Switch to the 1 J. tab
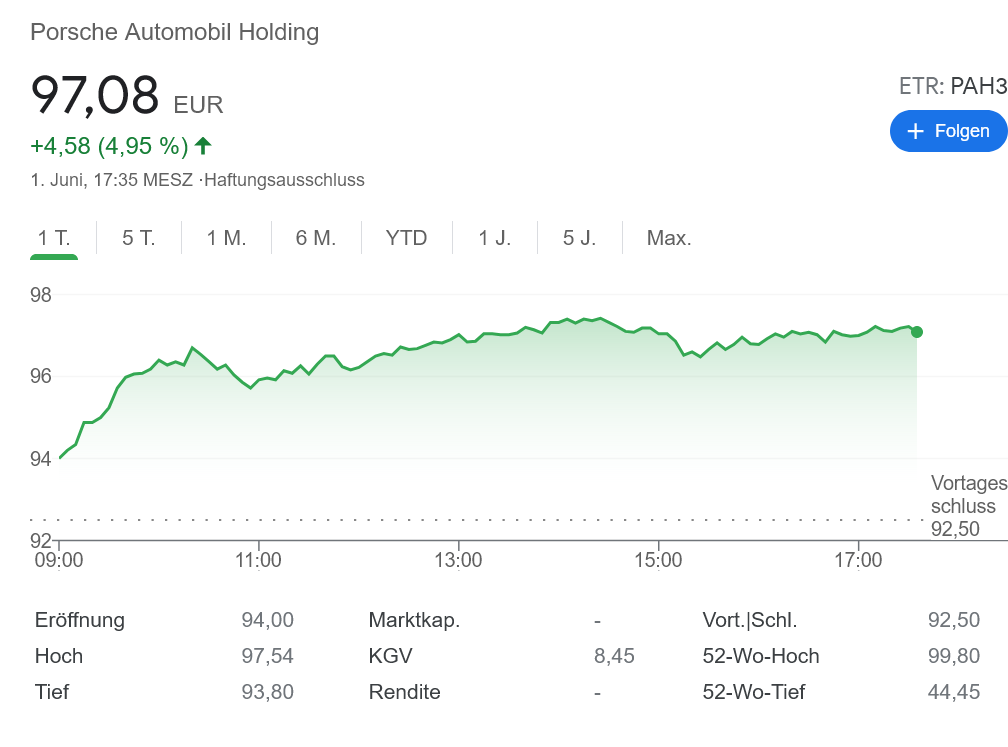Screen dimensions: 1008x747 pos(495,238)
